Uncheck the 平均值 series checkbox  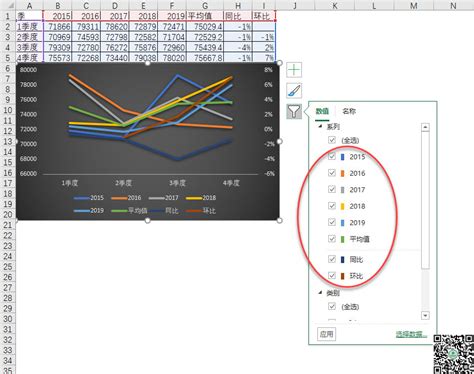point(332,239)
